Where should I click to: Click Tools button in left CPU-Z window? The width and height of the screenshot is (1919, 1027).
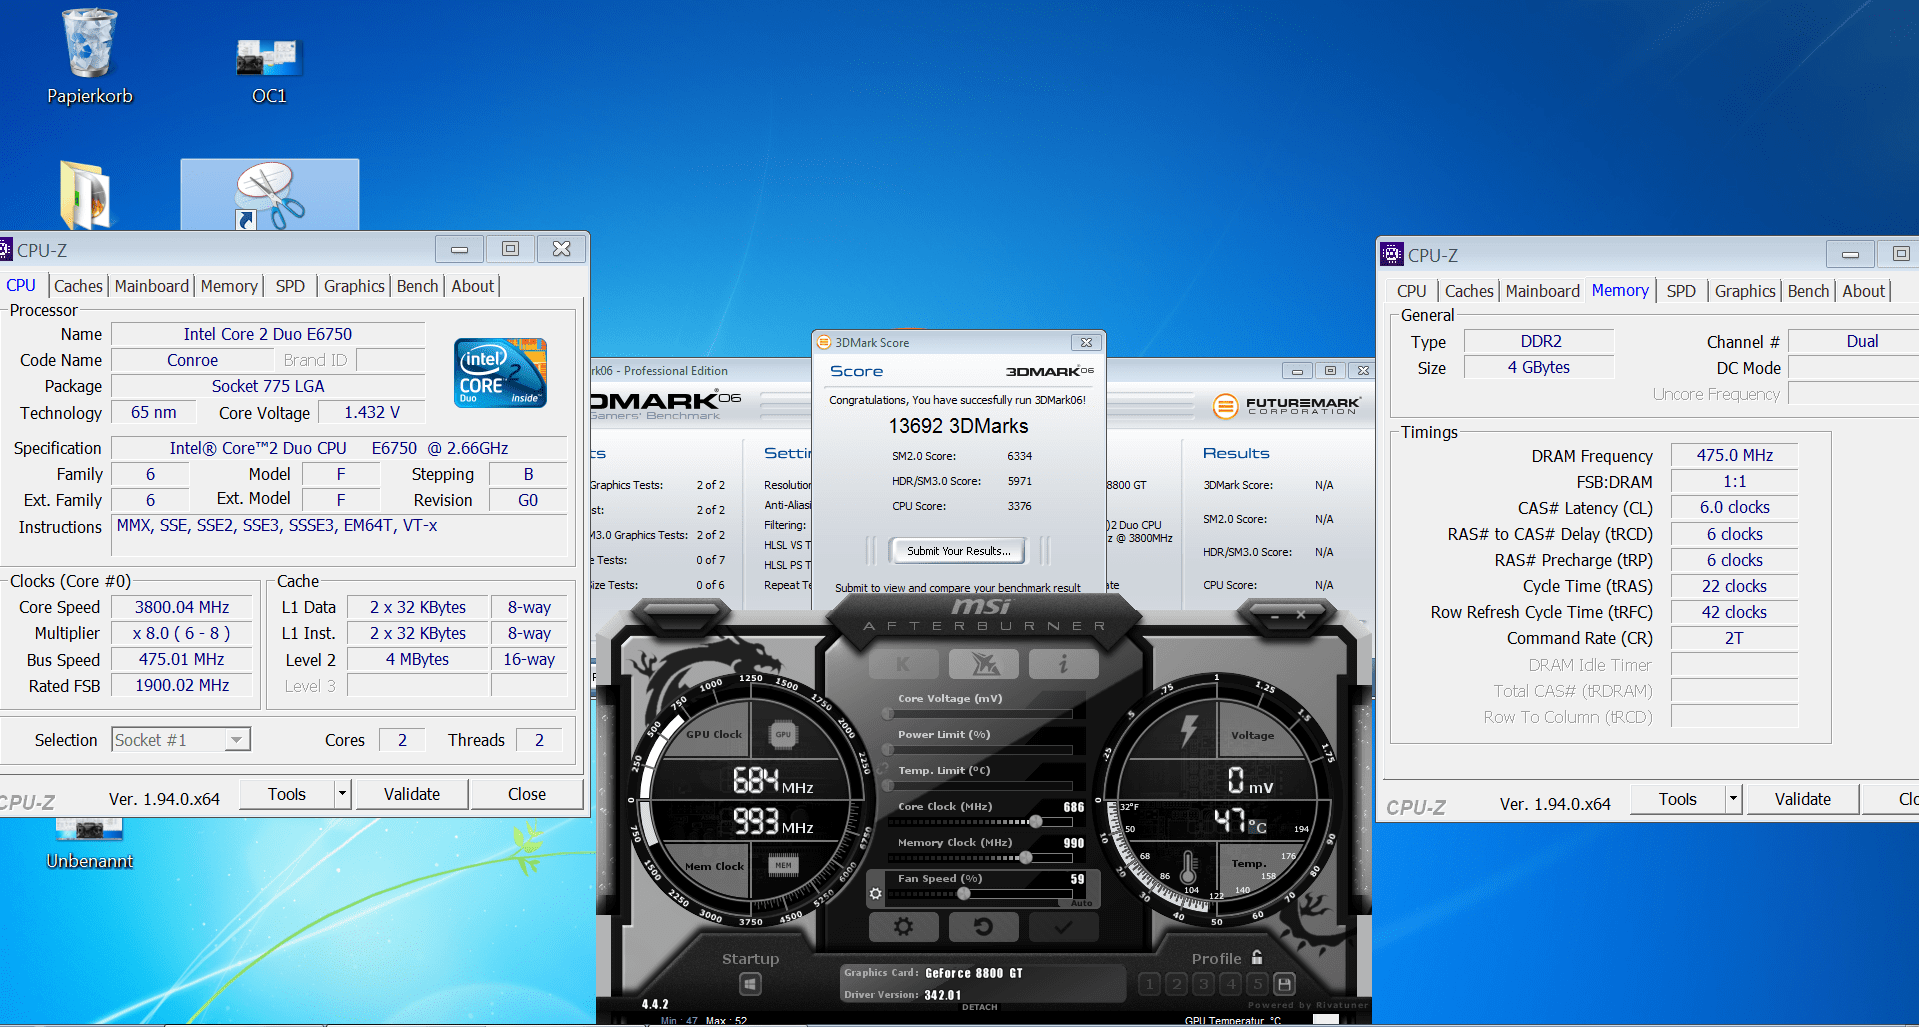287,794
